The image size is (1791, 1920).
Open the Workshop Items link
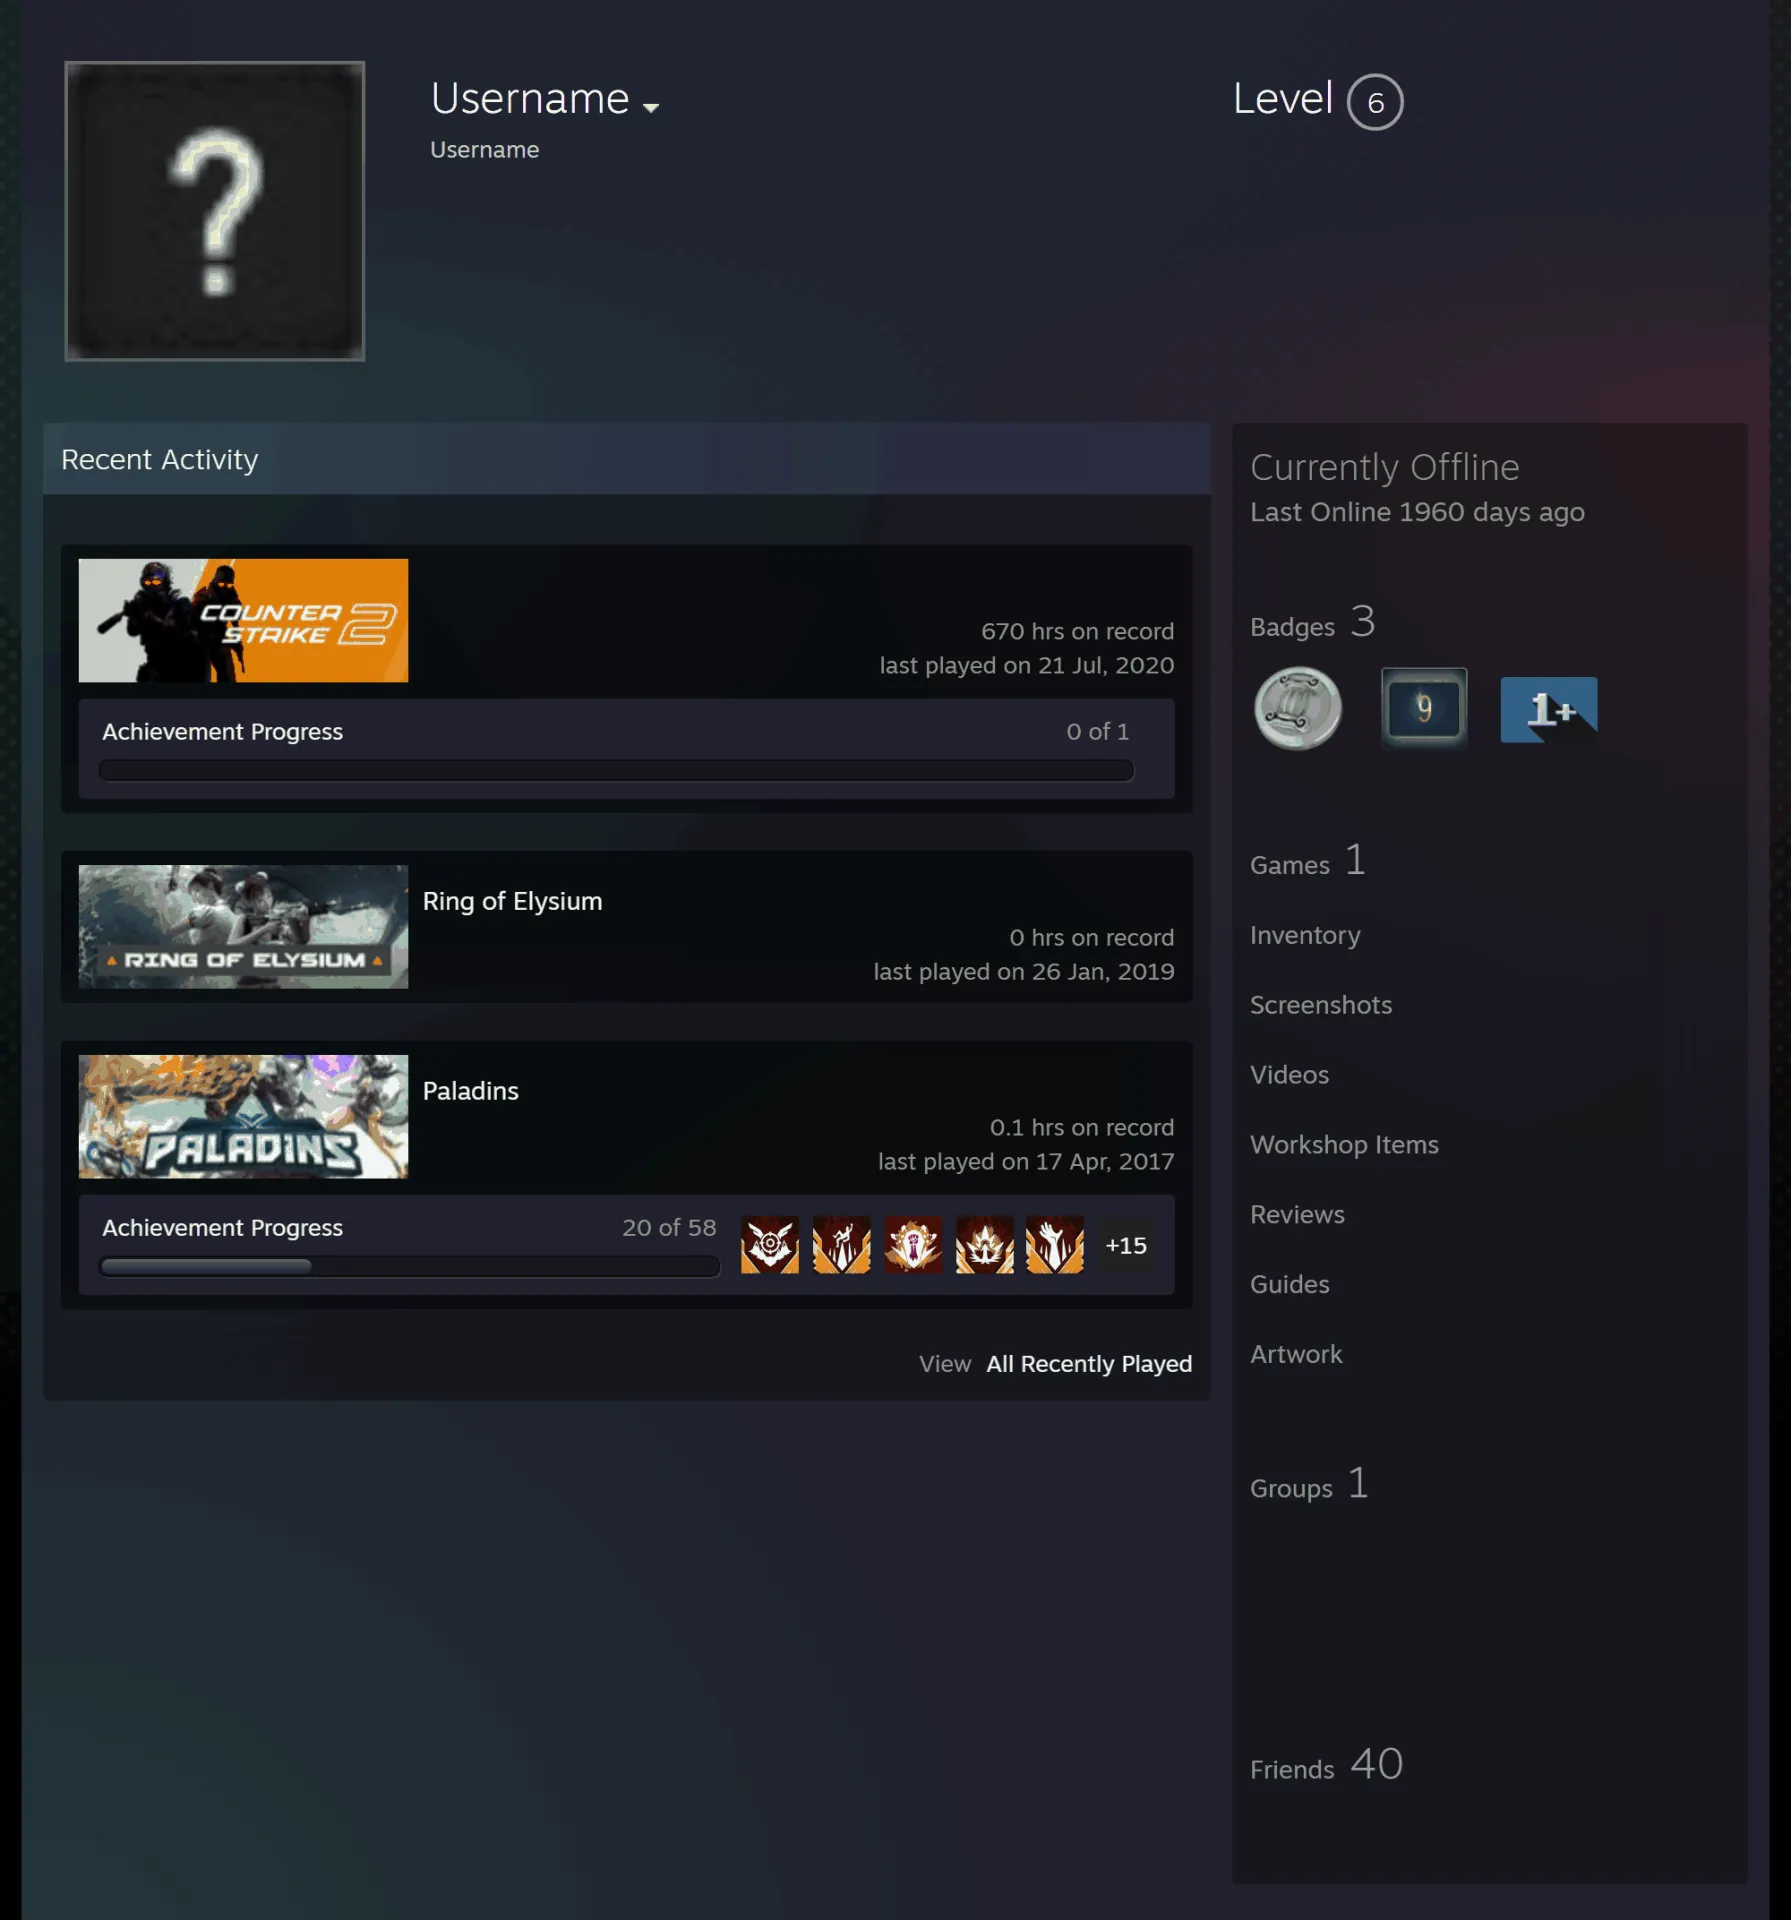tap(1344, 1145)
